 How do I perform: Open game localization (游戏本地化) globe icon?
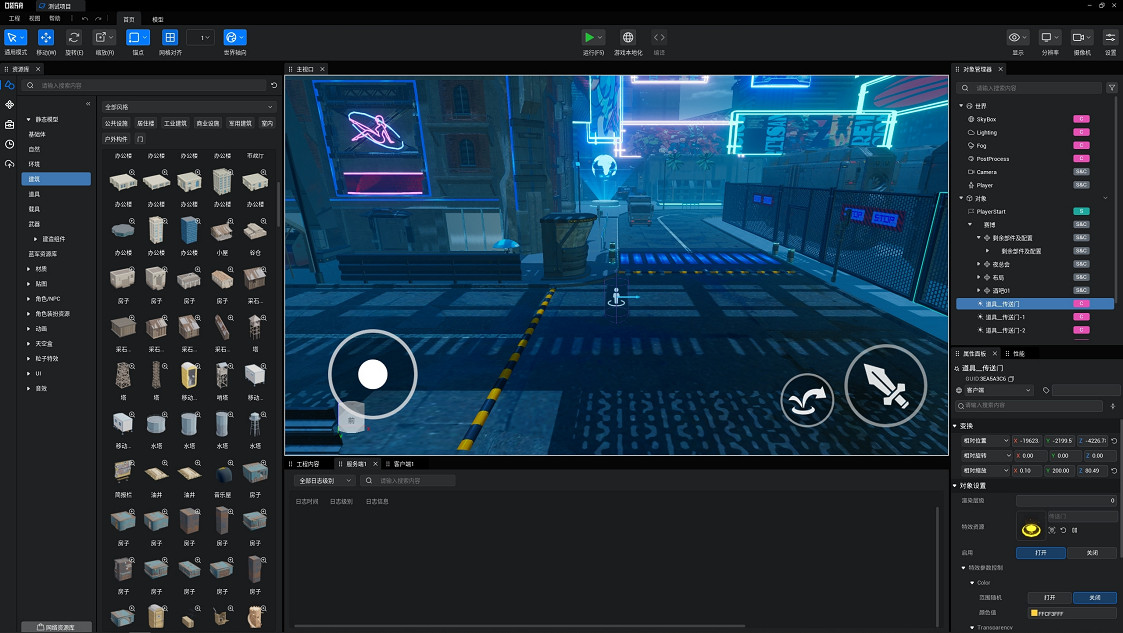coord(628,38)
